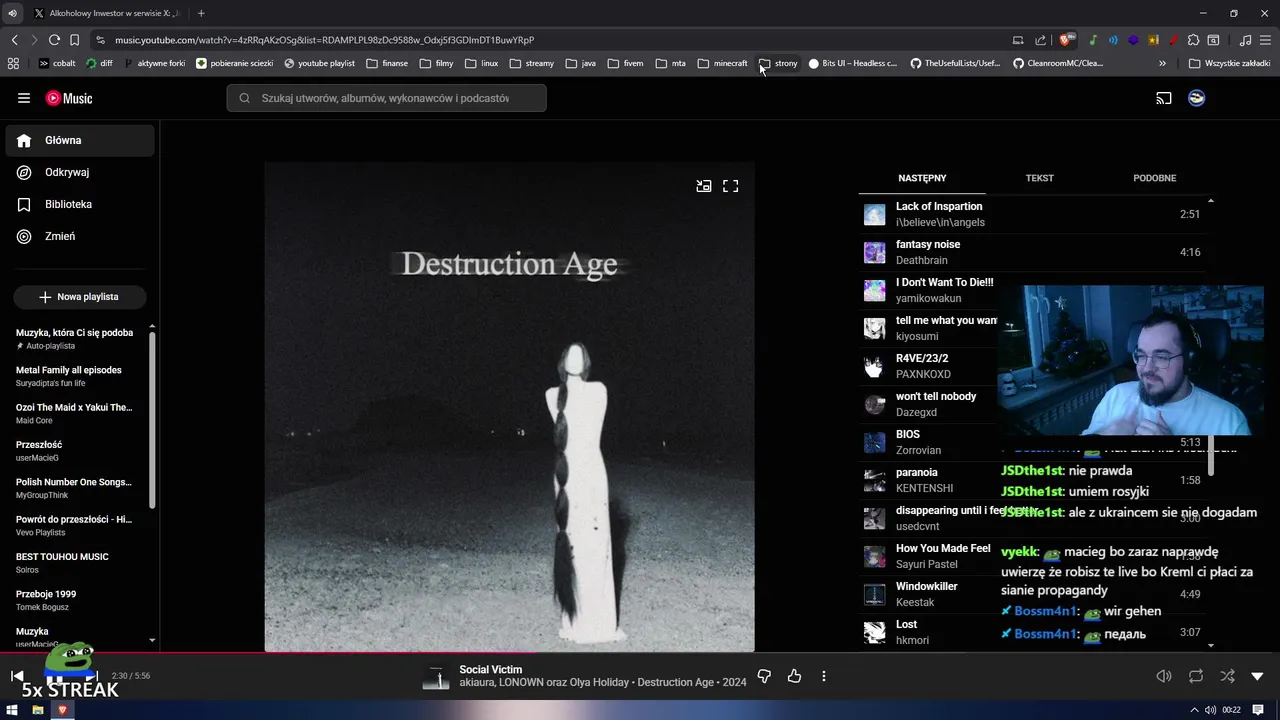
Task: Bookmark this page in the address bar
Action: [74, 40]
